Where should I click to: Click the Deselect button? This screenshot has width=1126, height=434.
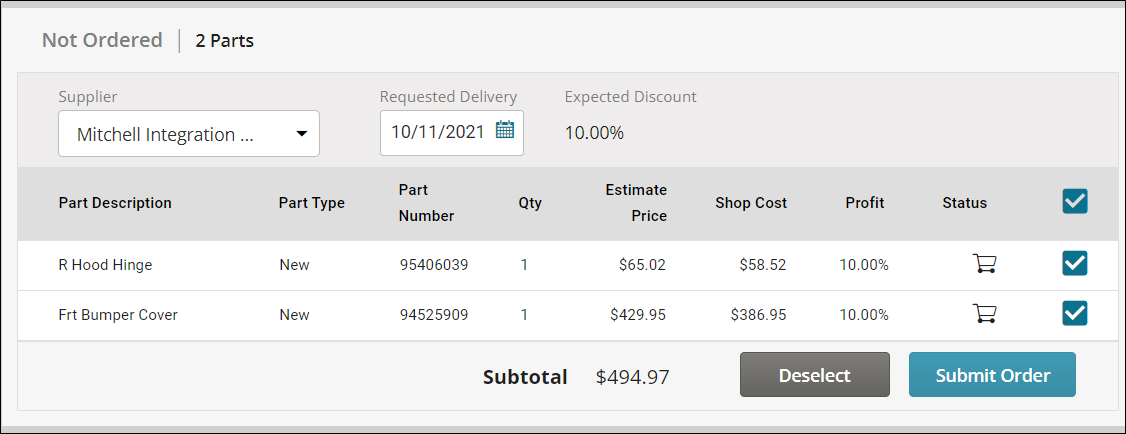[814, 374]
